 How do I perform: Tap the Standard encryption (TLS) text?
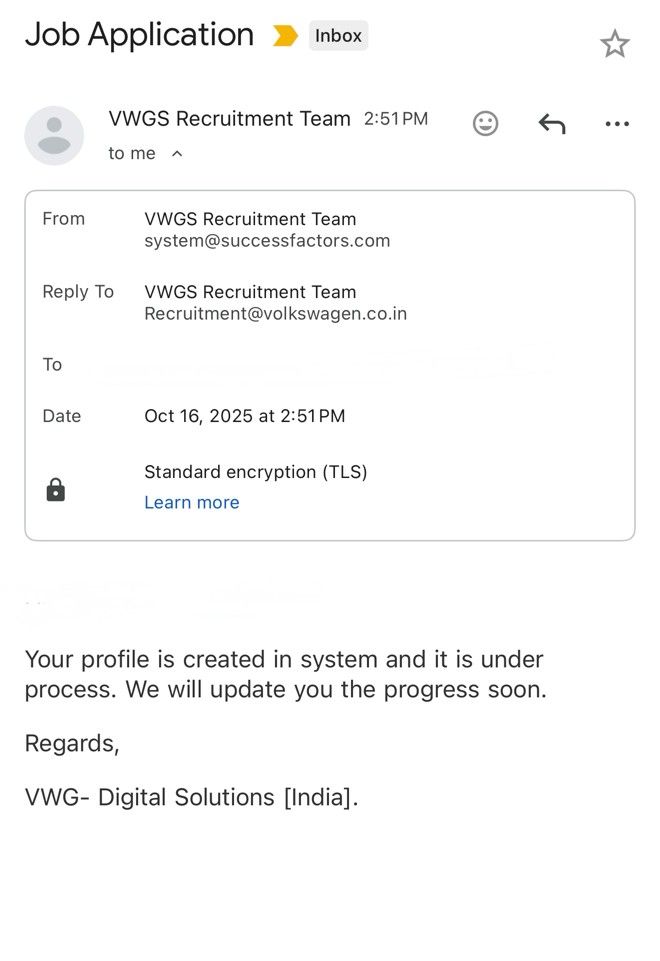tap(256, 472)
